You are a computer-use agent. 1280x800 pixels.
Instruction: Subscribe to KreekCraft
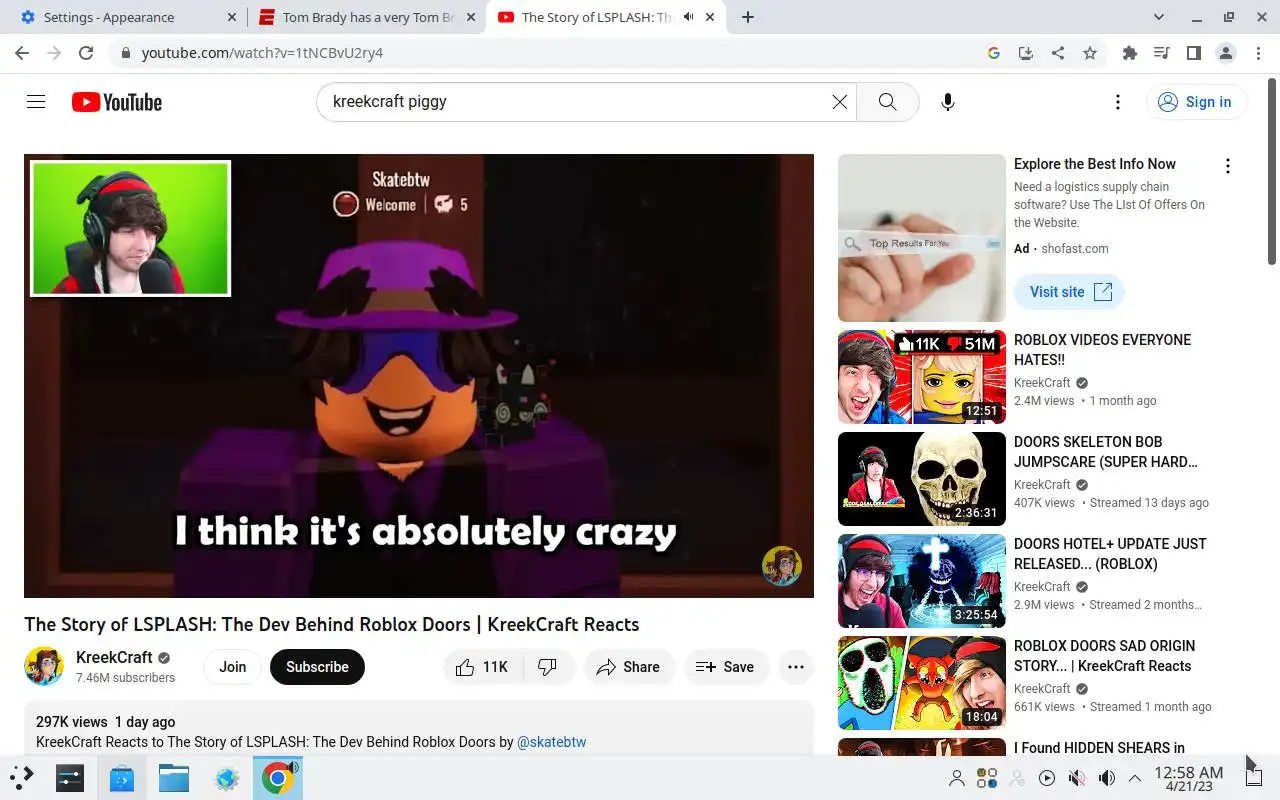[x=317, y=667]
